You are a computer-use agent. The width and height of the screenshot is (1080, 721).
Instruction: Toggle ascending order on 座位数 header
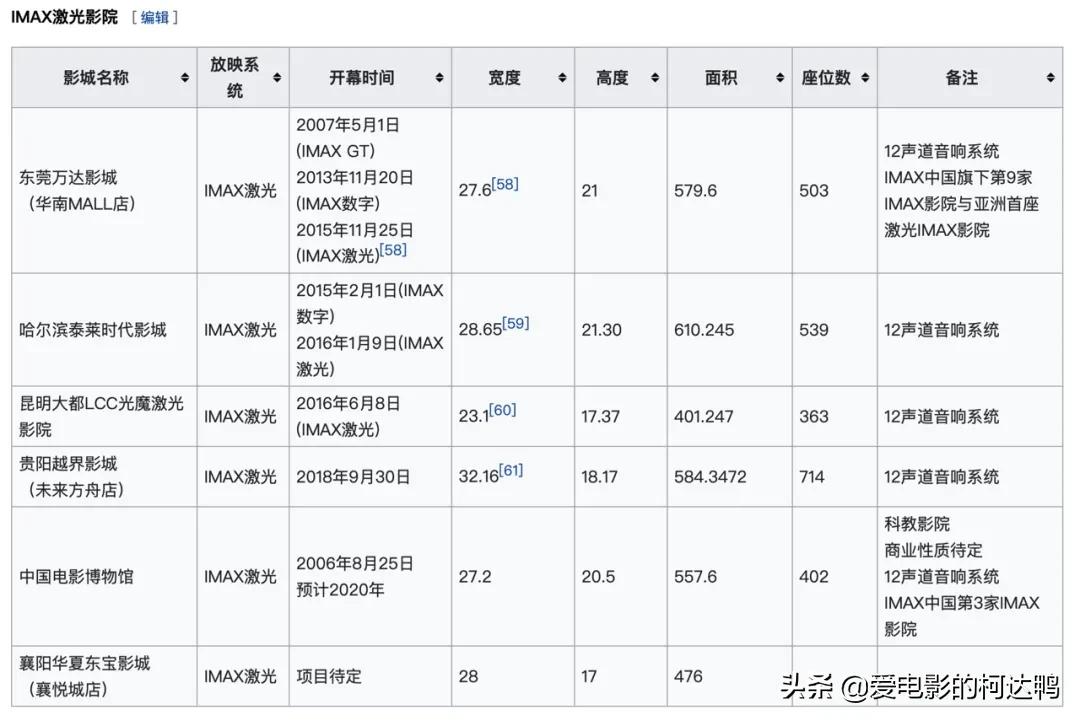(x=868, y=77)
